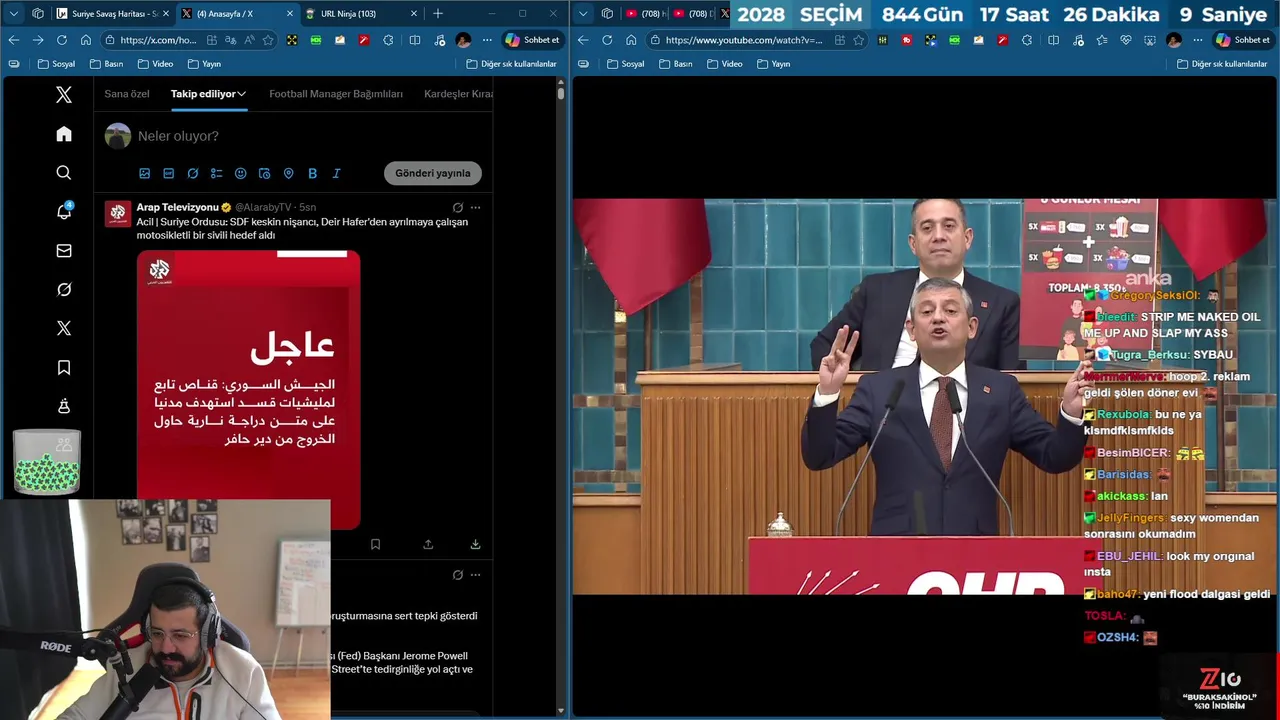
Task: Open X home from the sidebar
Action: pyautogui.click(x=64, y=134)
